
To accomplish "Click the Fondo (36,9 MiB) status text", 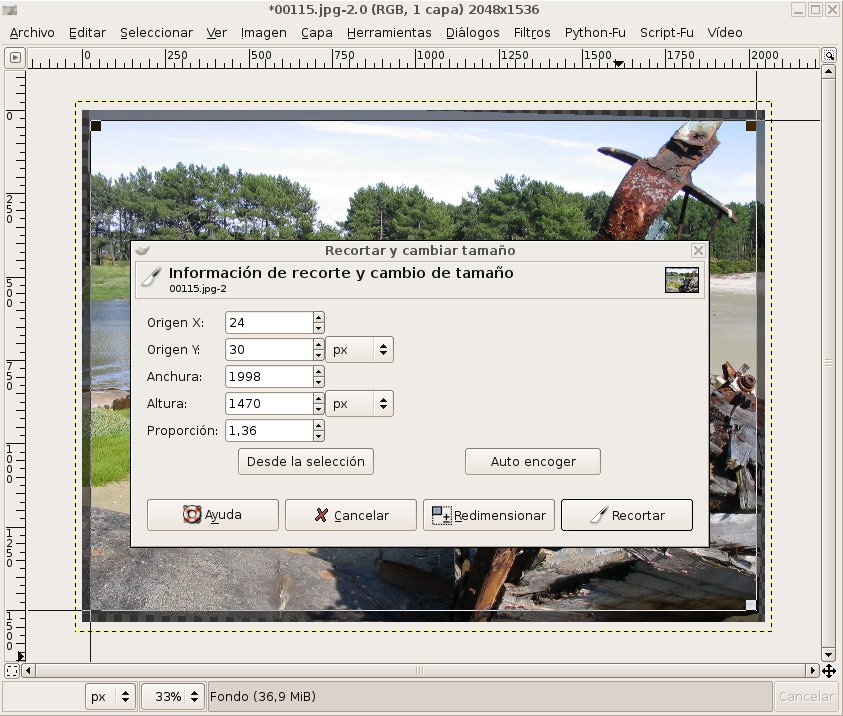I will tap(263, 697).
